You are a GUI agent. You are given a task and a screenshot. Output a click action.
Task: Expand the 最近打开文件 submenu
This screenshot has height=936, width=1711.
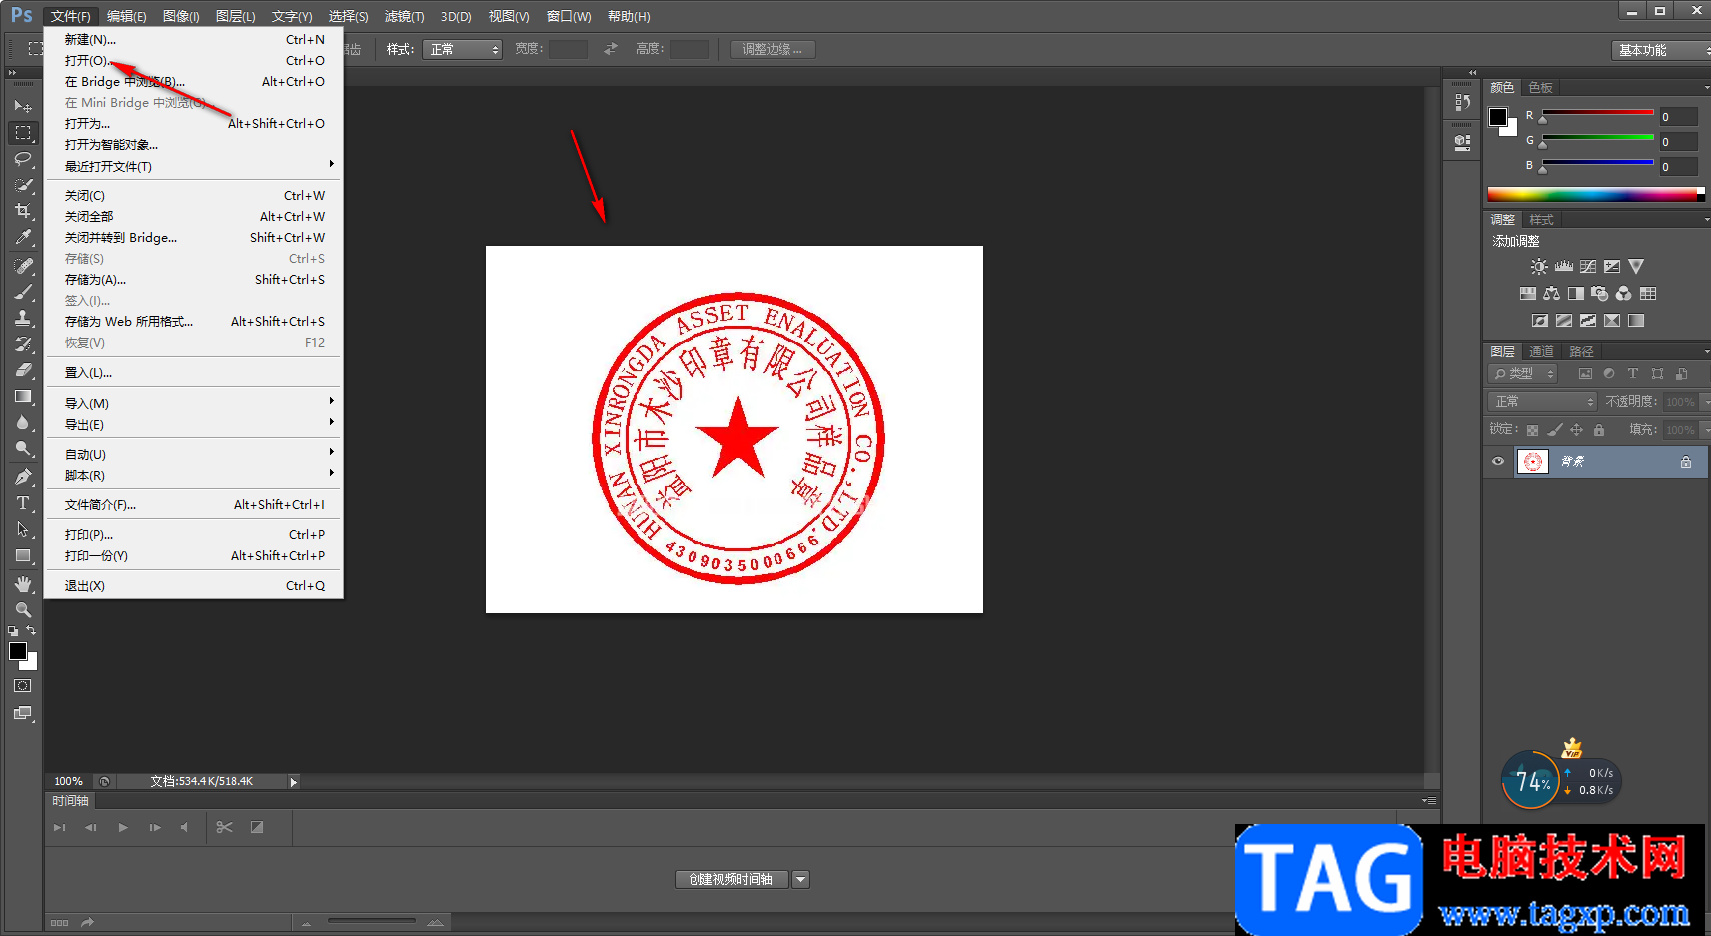point(194,166)
